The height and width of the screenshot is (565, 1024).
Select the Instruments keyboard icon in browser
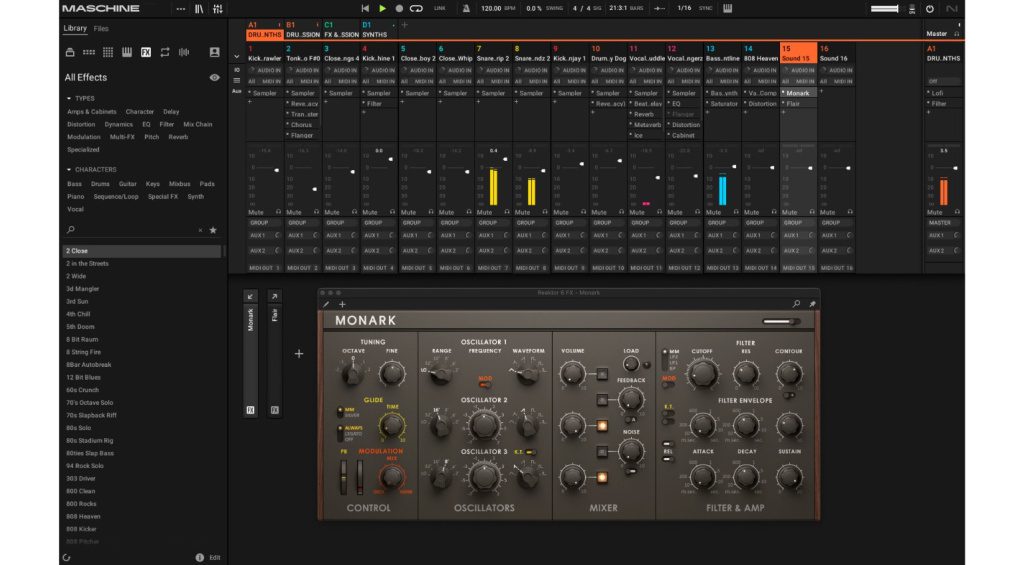[127, 52]
